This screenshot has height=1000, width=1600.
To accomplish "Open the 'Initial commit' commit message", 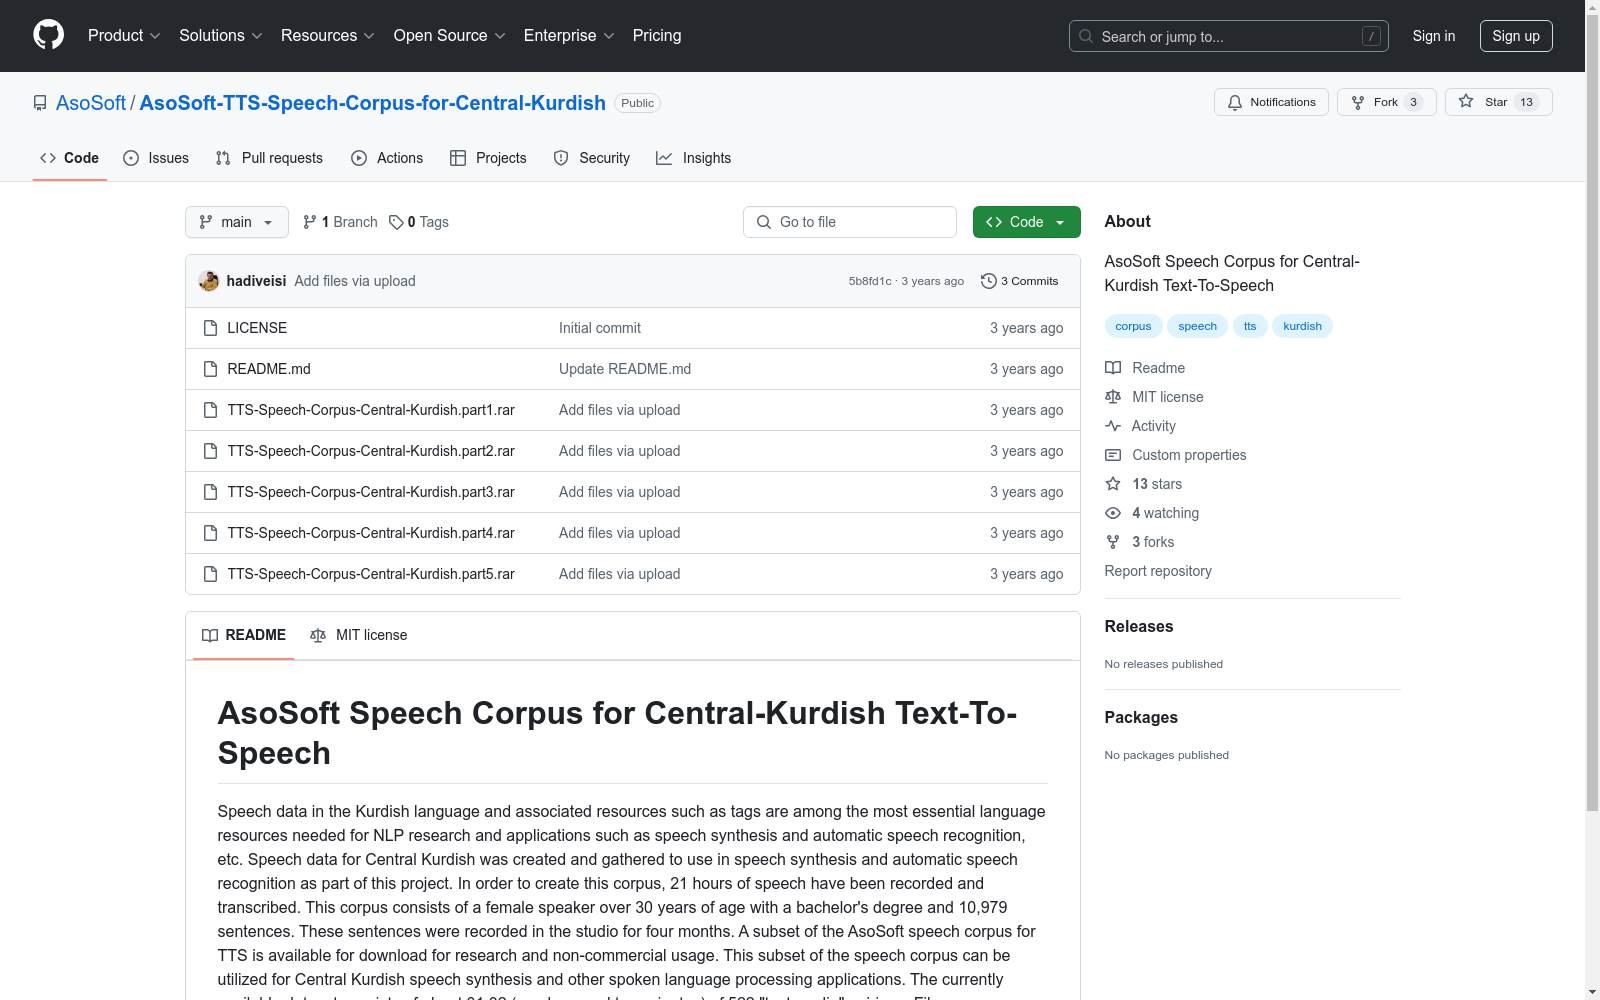I will pyautogui.click(x=600, y=328).
